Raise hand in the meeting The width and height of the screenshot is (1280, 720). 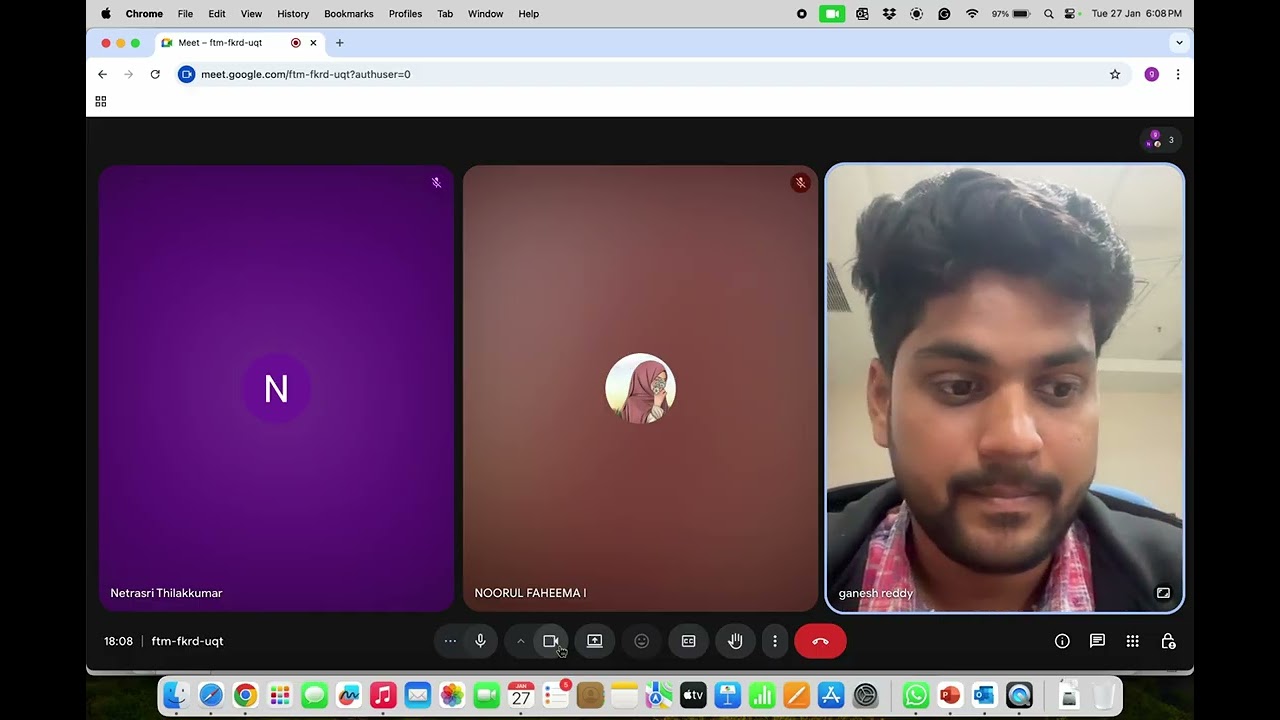tap(735, 641)
